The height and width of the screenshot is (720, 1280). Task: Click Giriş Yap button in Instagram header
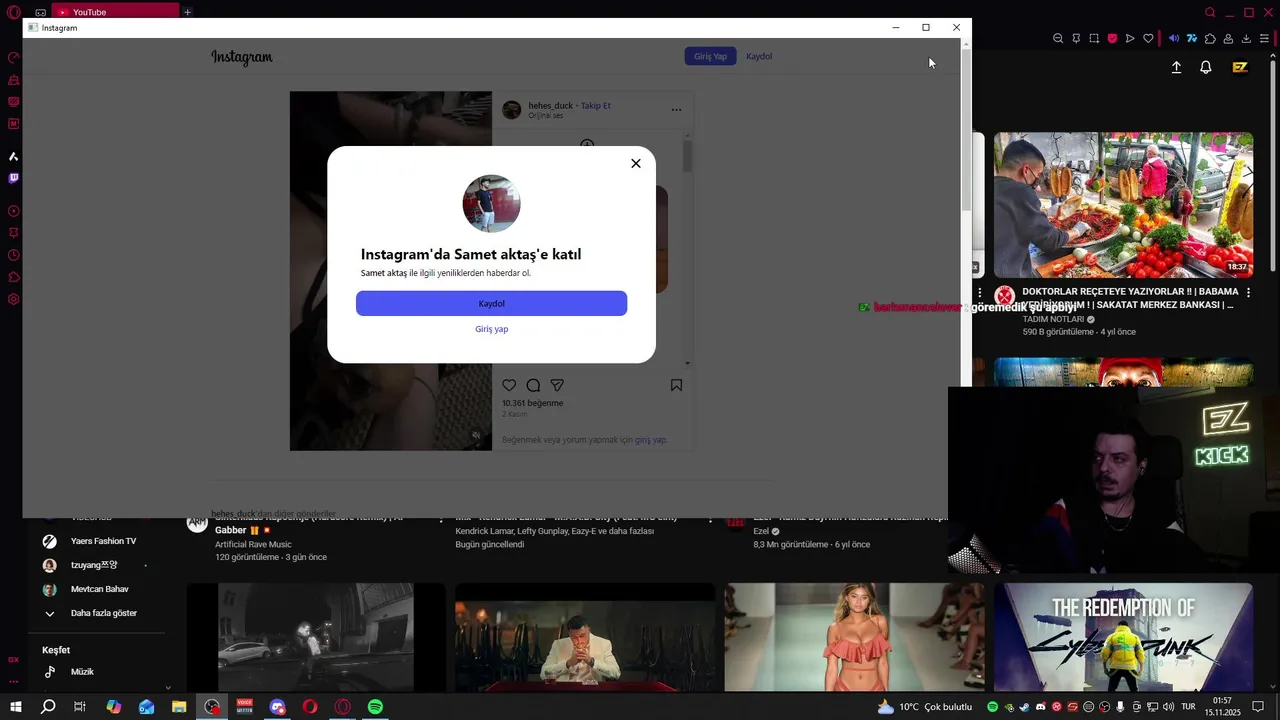coord(710,56)
